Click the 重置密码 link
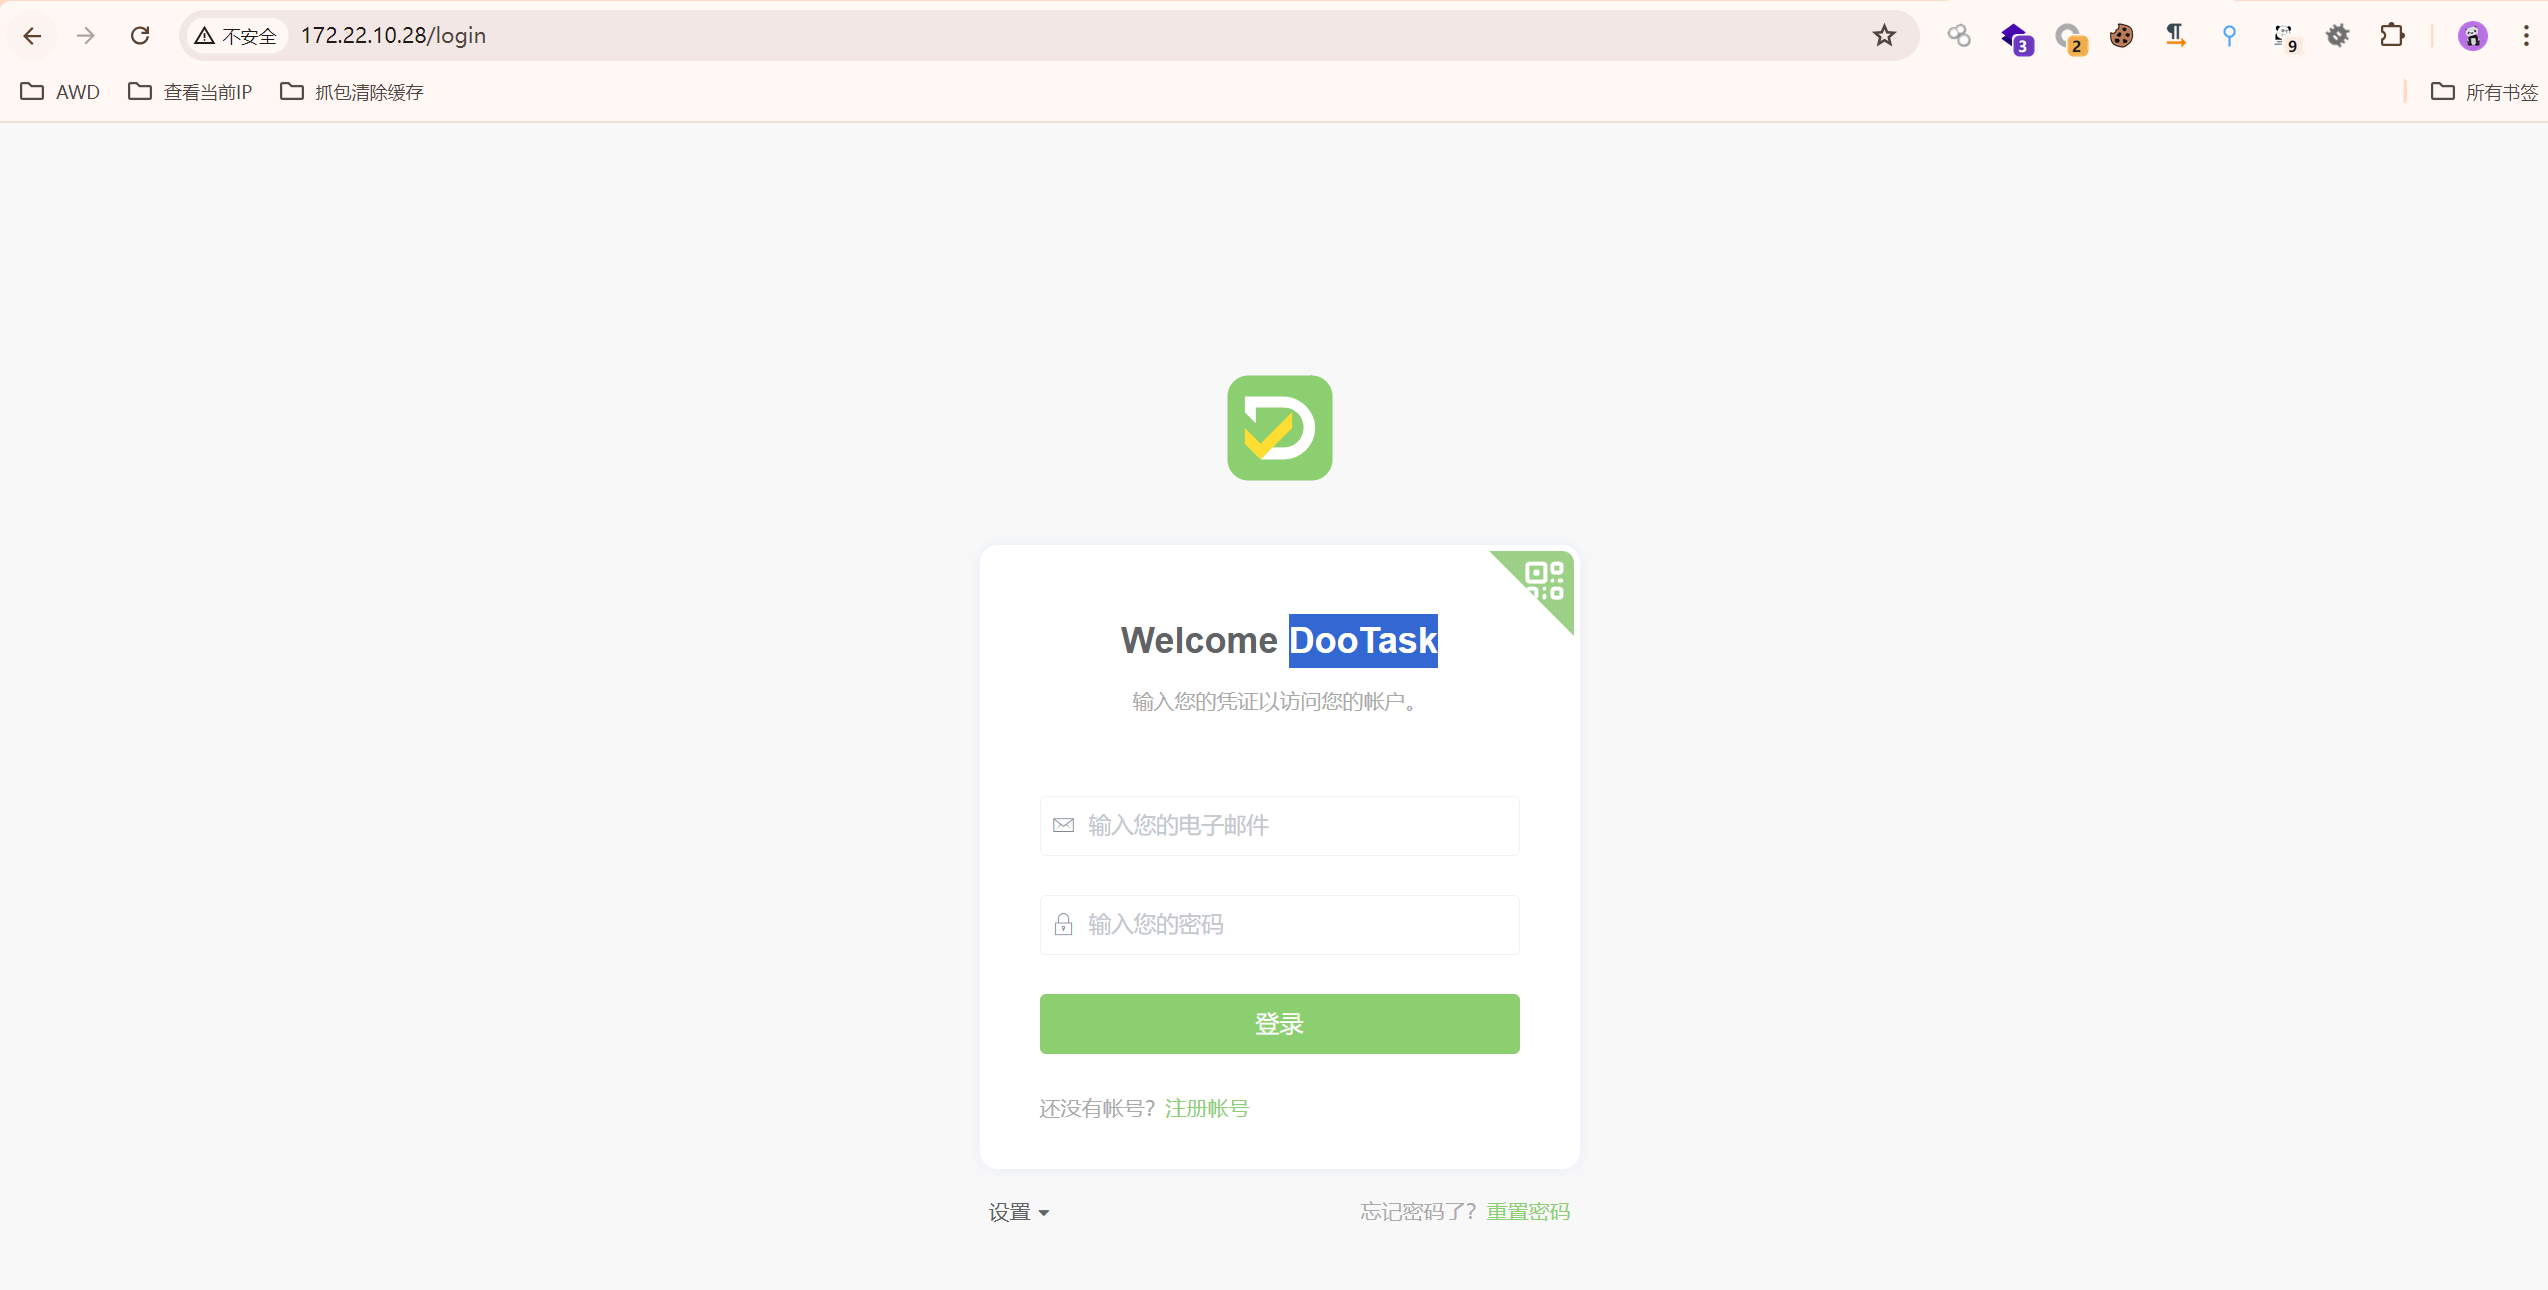This screenshot has width=2548, height=1290. pos(1528,1212)
